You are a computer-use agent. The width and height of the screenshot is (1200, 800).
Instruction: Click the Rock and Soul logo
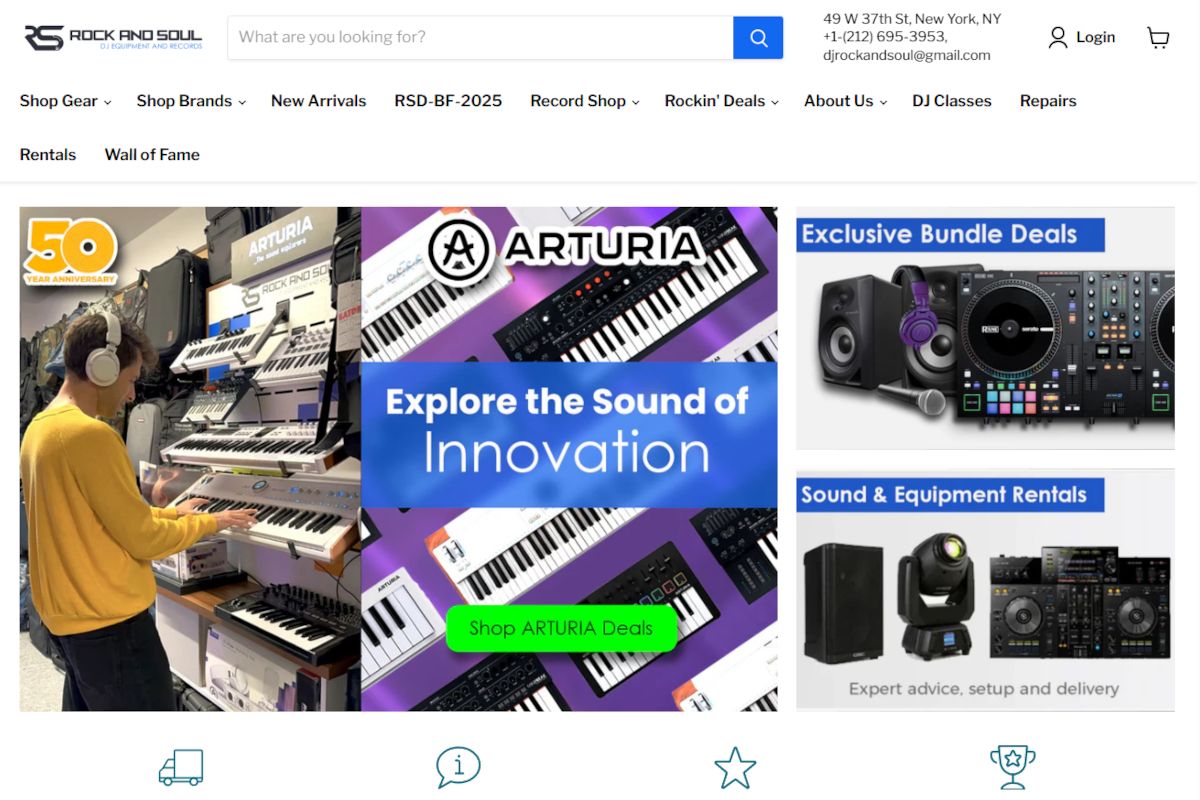pyautogui.click(x=113, y=38)
